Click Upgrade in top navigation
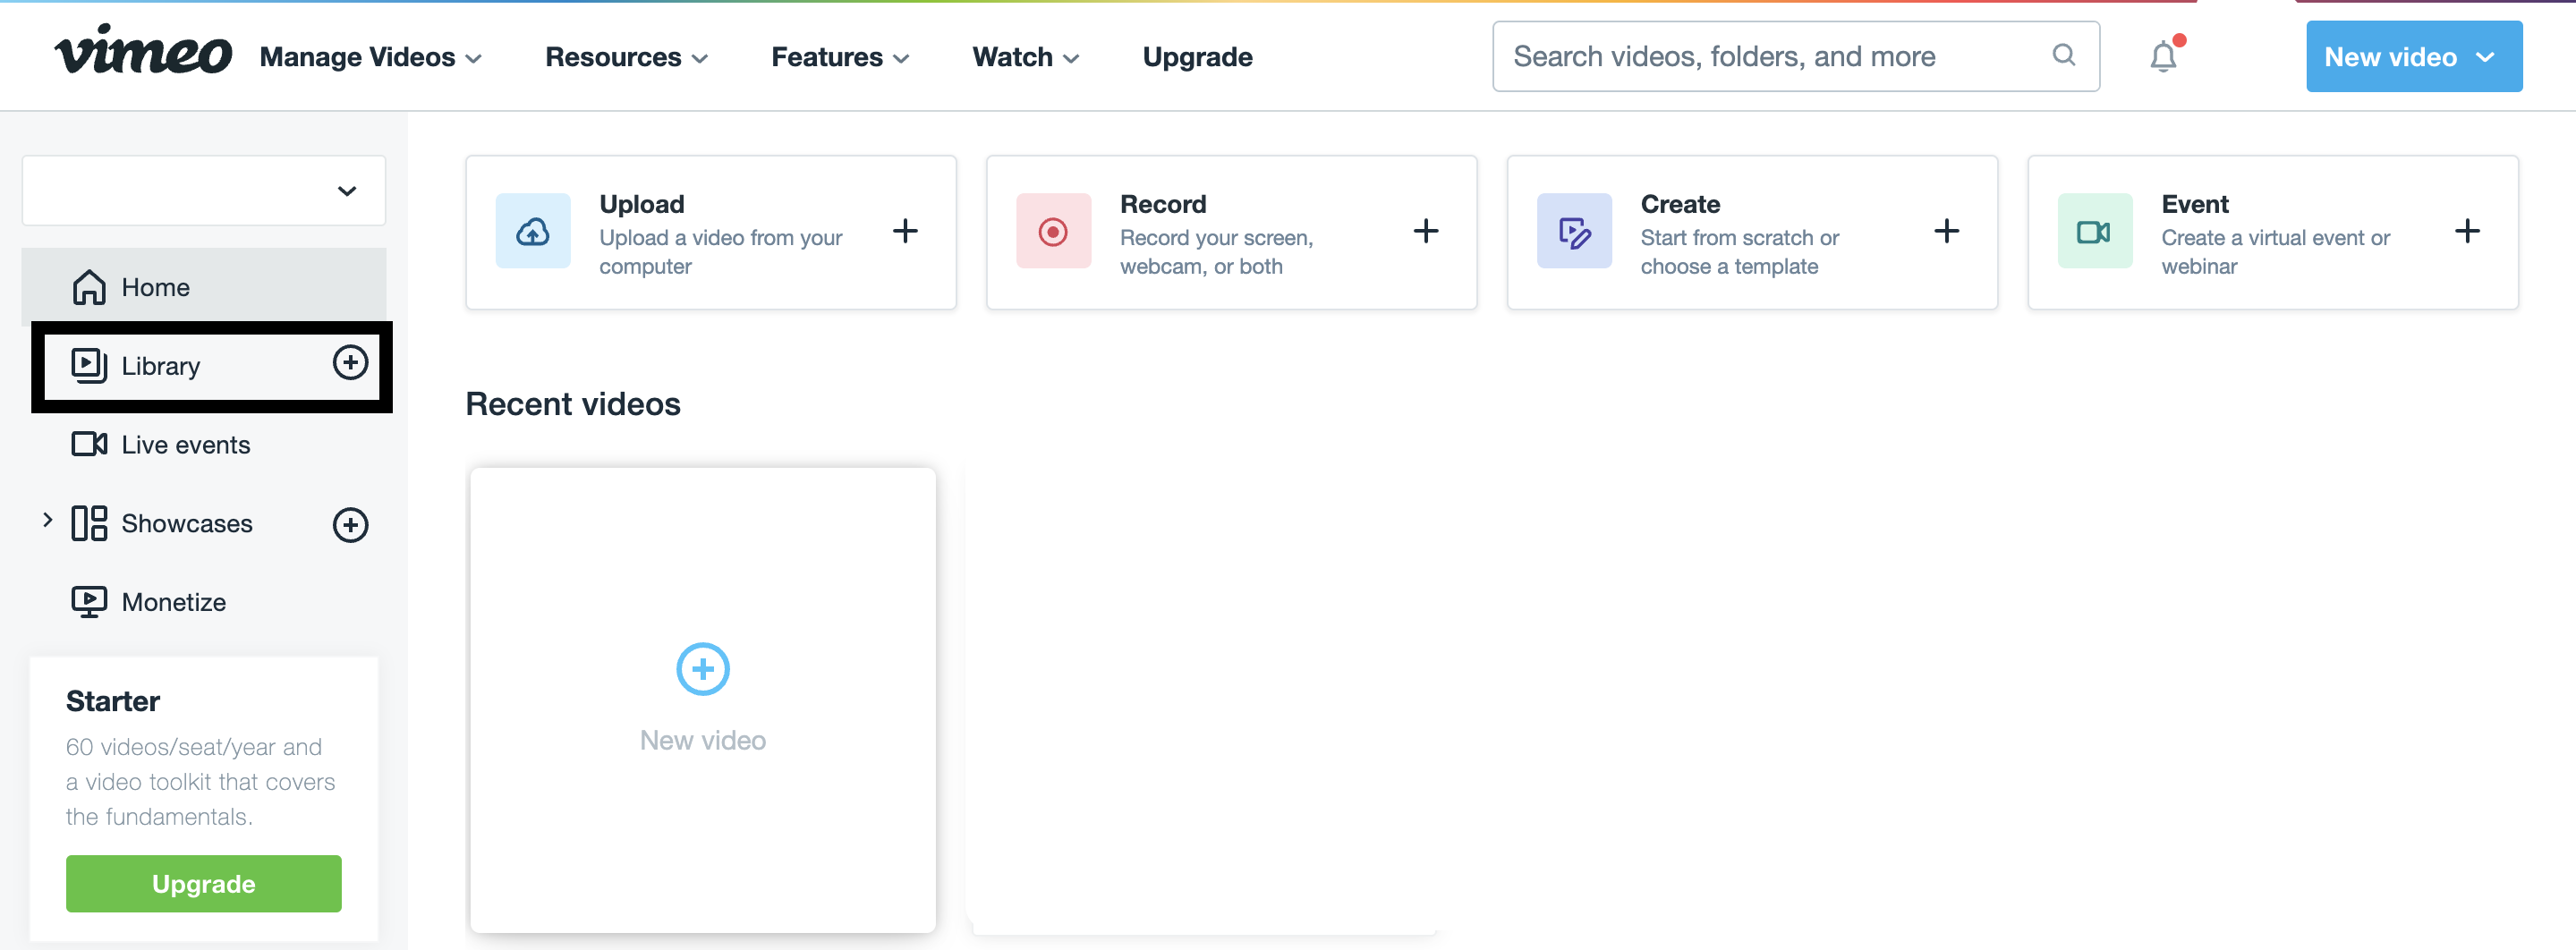The height and width of the screenshot is (950, 2576). coord(1197,57)
